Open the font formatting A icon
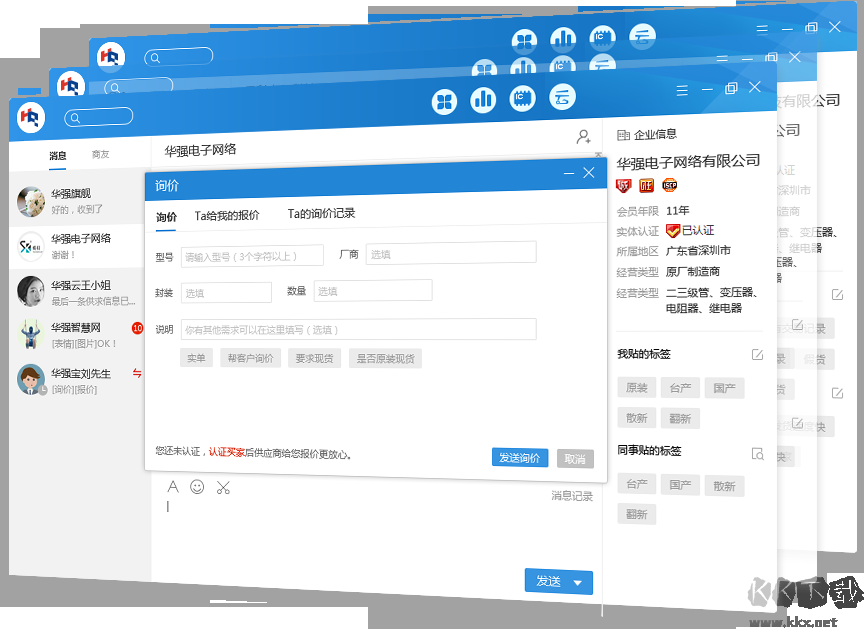Viewport: 864px width, 629px height. [x=173, y=486]
